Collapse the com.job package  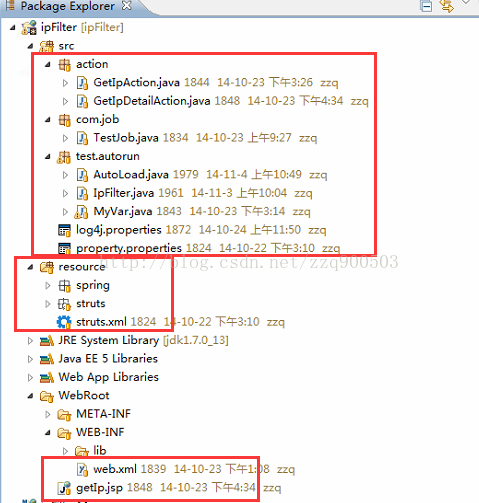48,119
